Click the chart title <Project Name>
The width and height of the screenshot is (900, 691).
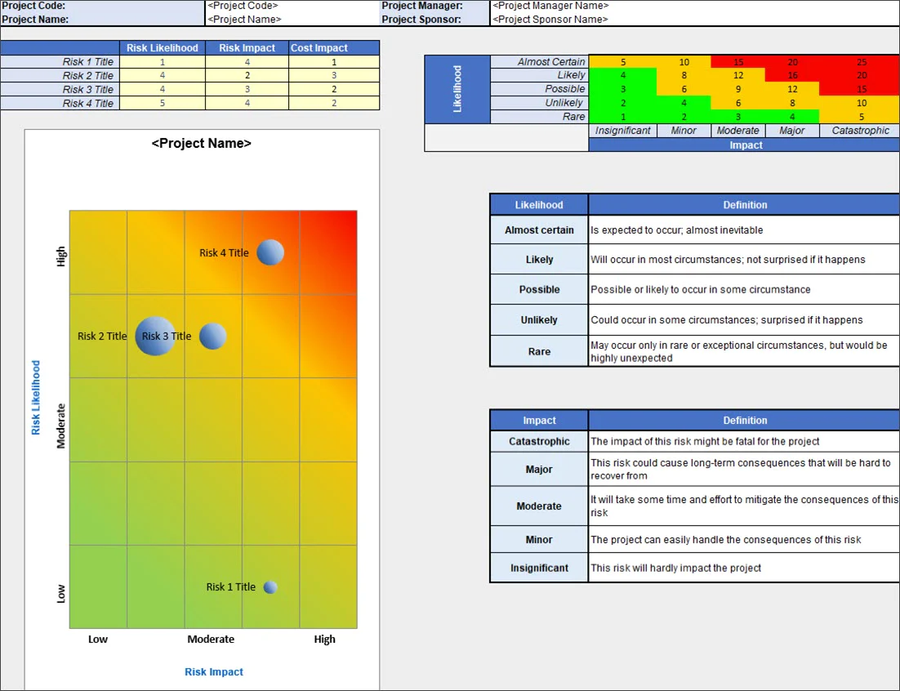pyautogui.click(x=201, y=144)
